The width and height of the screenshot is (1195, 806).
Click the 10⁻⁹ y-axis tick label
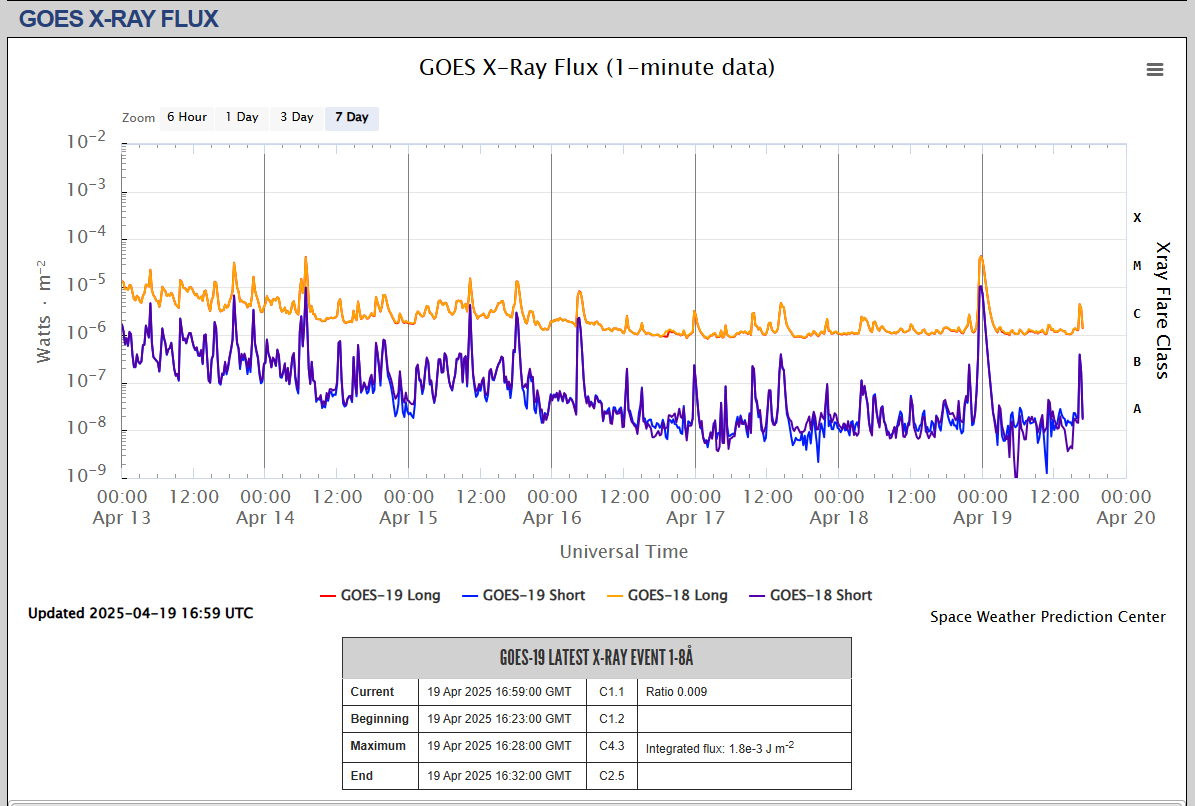(86, 475)
